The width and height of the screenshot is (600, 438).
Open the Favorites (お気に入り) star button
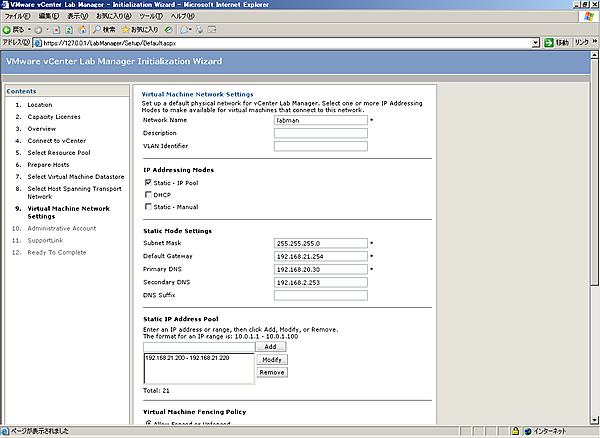click(138, 30)
